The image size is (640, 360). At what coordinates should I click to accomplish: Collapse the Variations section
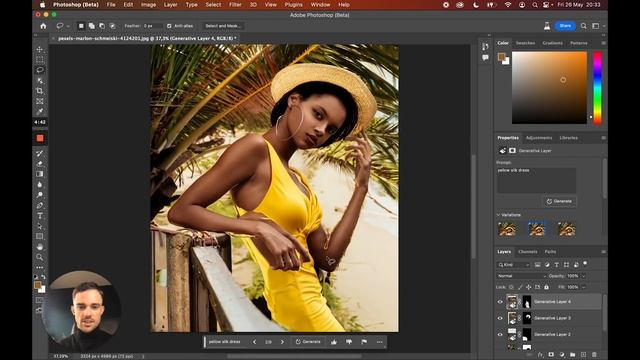[498, 215]
